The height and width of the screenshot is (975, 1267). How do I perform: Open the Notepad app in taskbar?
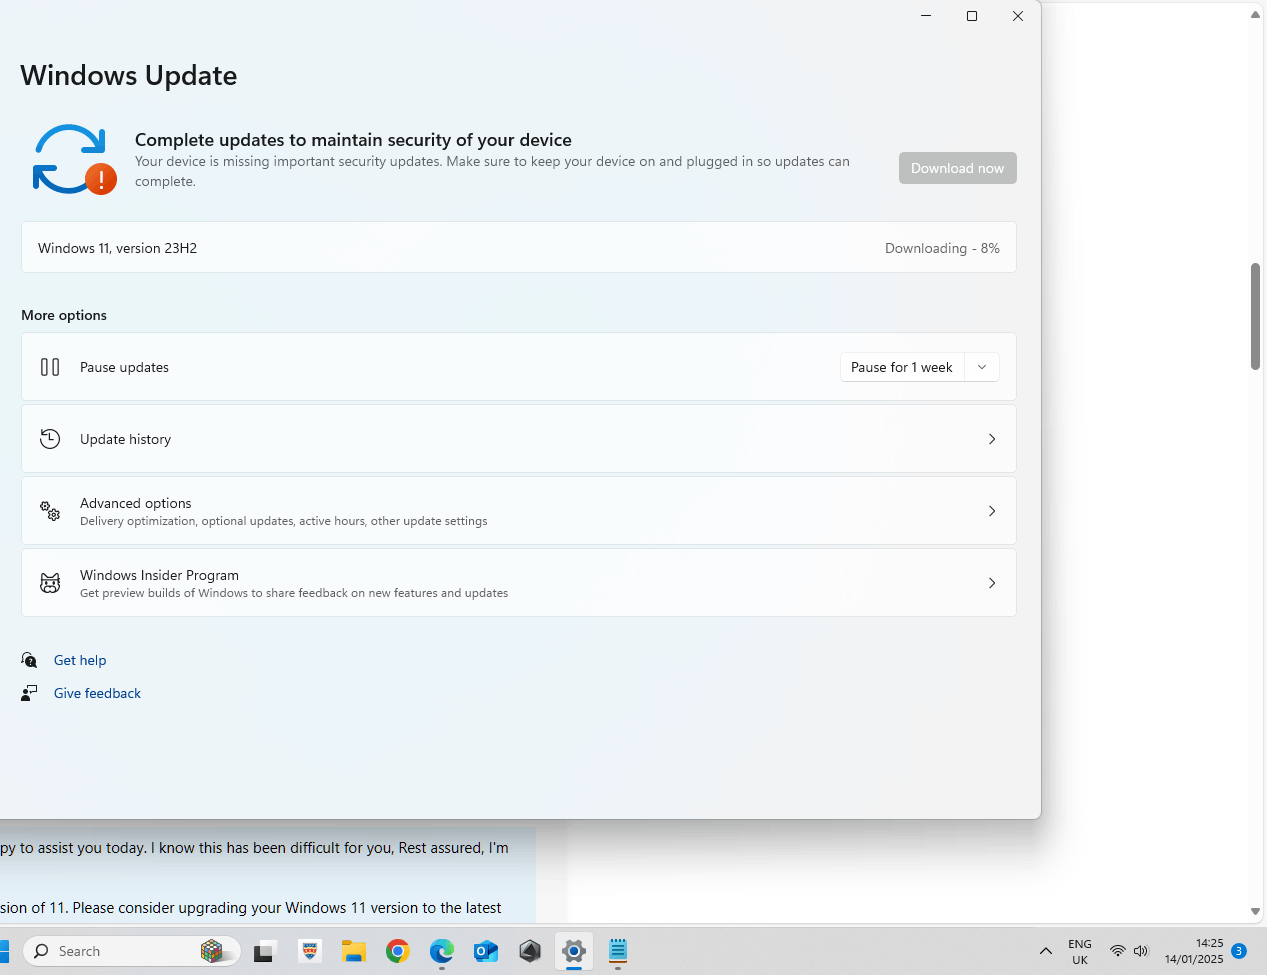point(618,951)
